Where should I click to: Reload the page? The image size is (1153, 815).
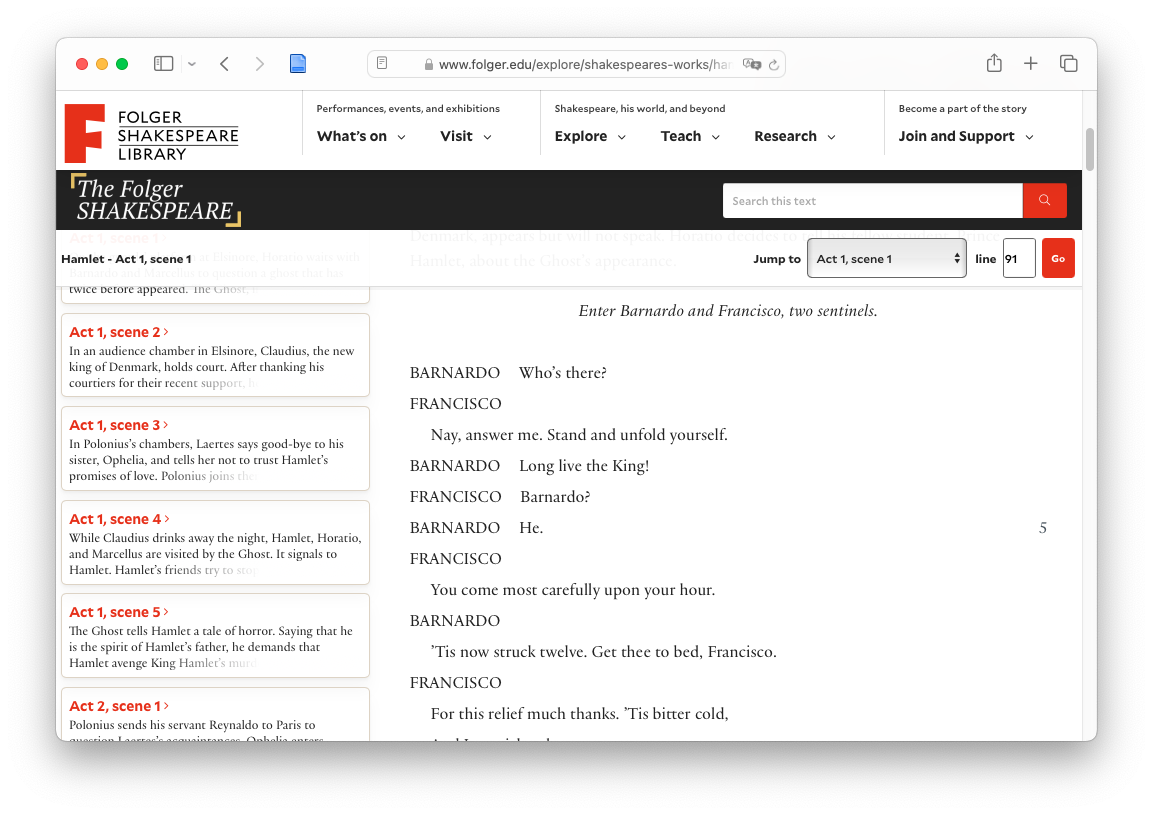point(774,65)
